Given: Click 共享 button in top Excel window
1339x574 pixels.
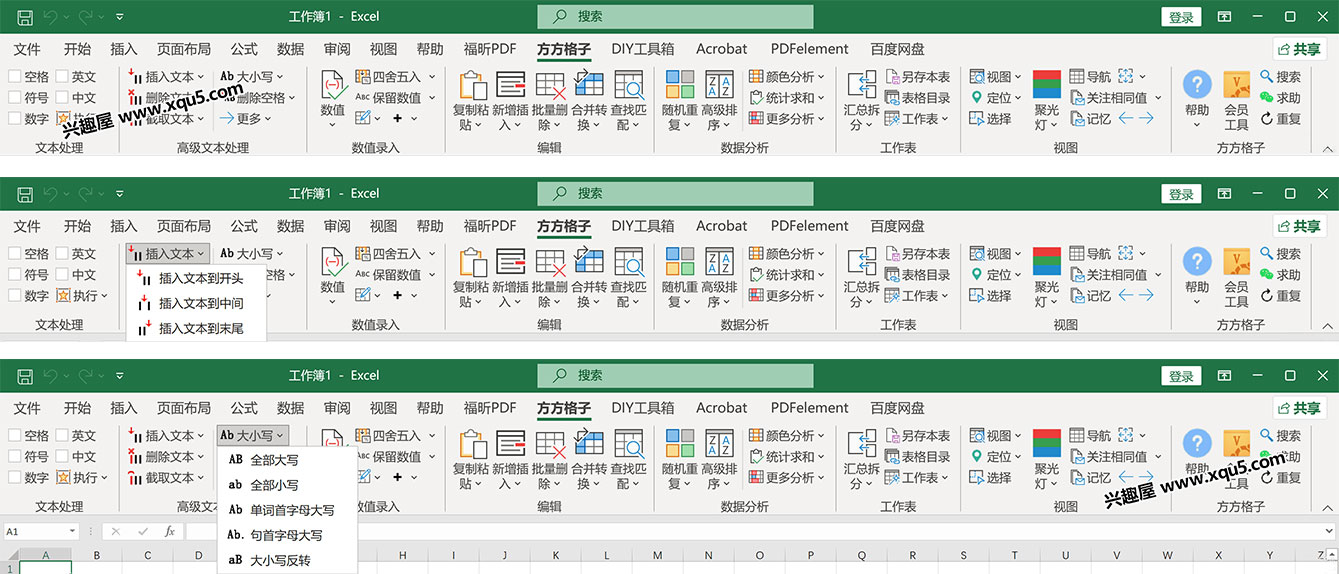Looking at the screenshot, I should 1300,49.
